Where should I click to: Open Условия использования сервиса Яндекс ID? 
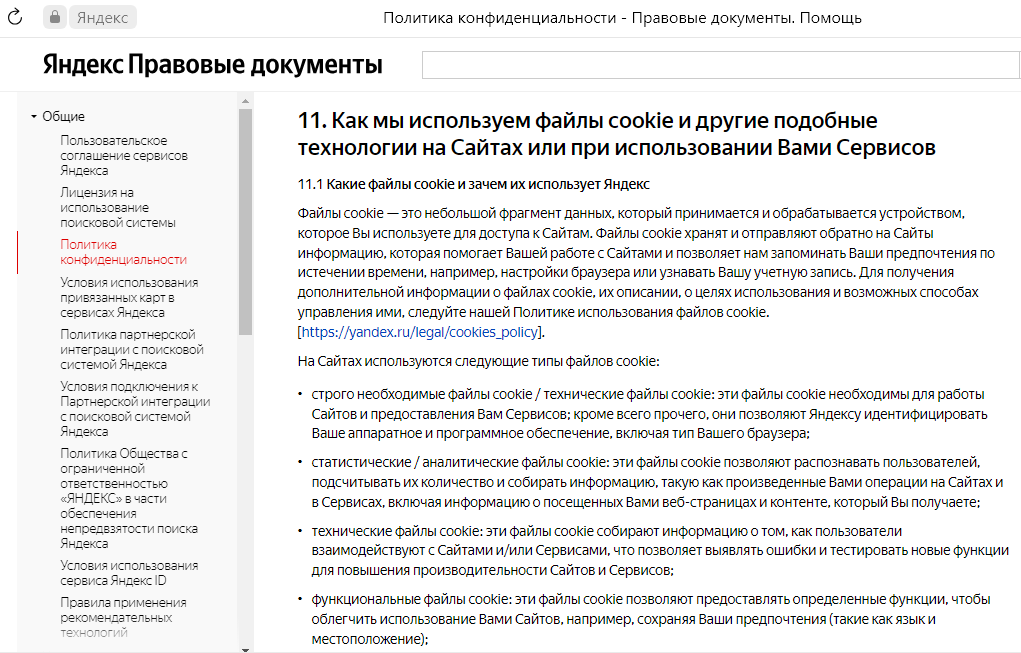tap(129, 573)
